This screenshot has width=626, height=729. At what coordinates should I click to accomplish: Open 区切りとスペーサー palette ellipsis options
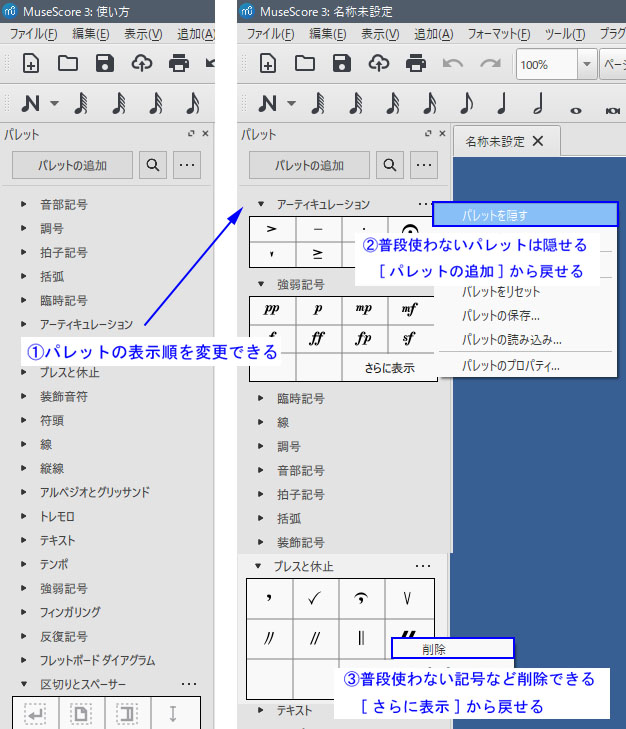point(189,684)
